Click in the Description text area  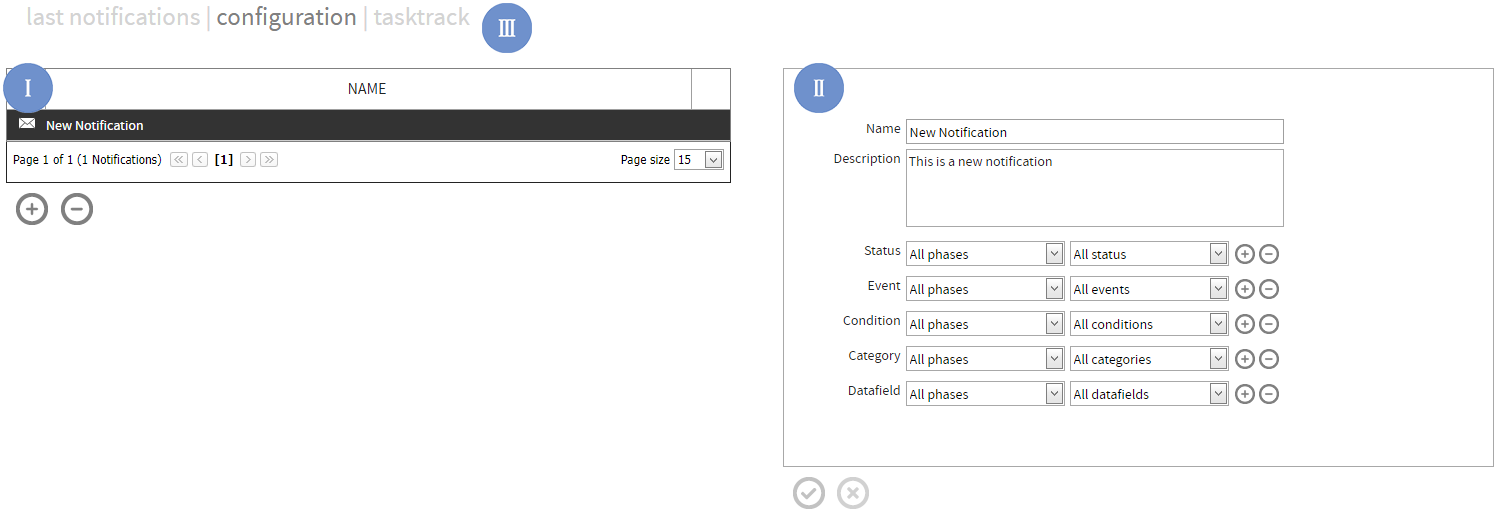coord(1094,188)
